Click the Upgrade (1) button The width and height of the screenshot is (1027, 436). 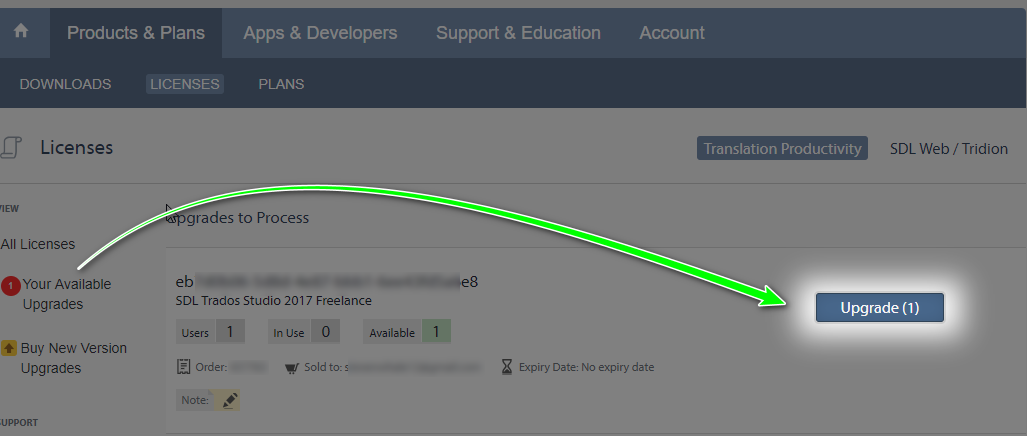coord(880,308)
